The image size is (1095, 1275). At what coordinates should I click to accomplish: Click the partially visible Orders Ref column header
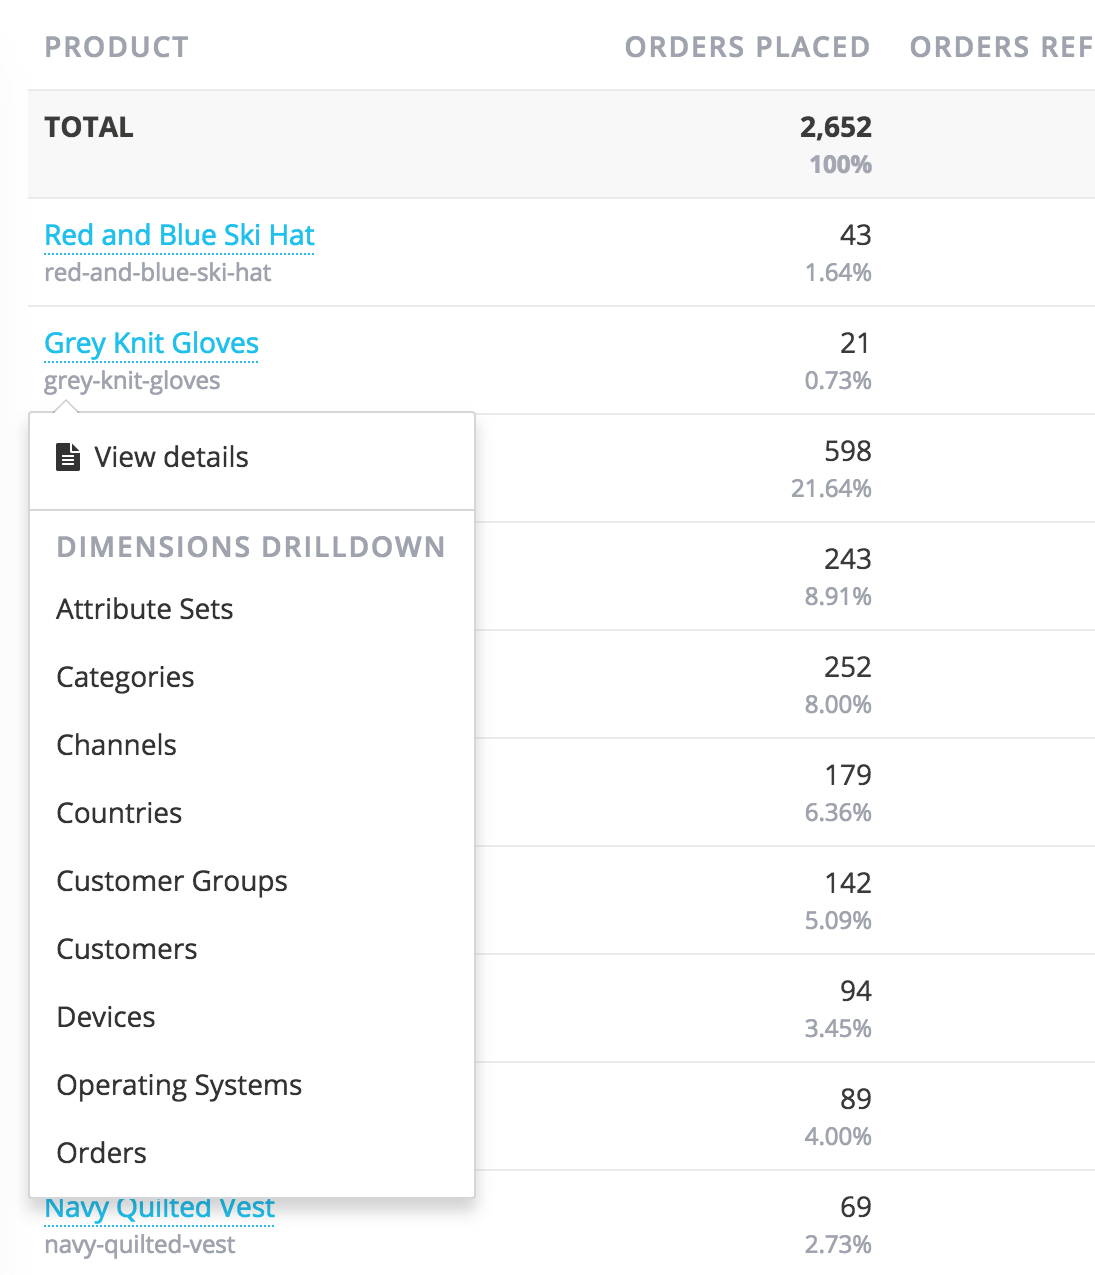click(x=1002, y=47)
